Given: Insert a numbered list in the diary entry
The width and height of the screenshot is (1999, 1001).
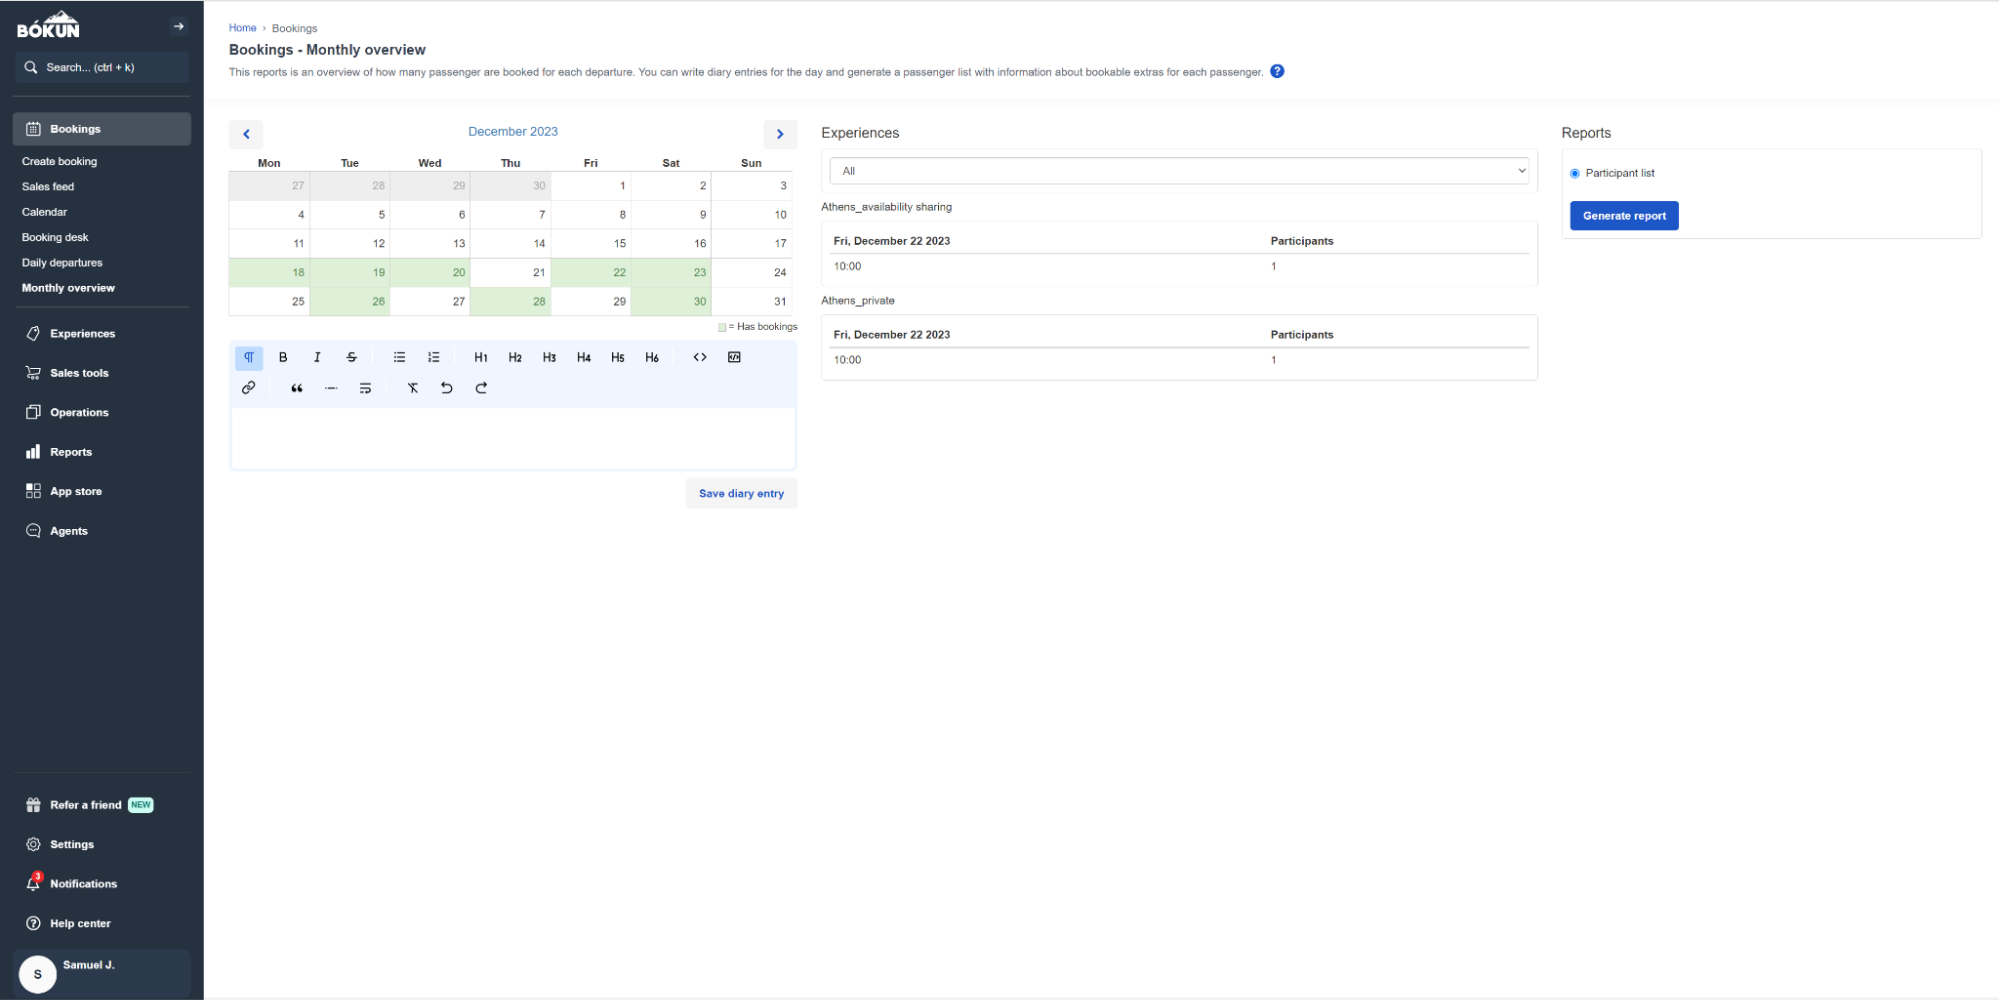Looking at the screenshot, I should tap(433, 357).
